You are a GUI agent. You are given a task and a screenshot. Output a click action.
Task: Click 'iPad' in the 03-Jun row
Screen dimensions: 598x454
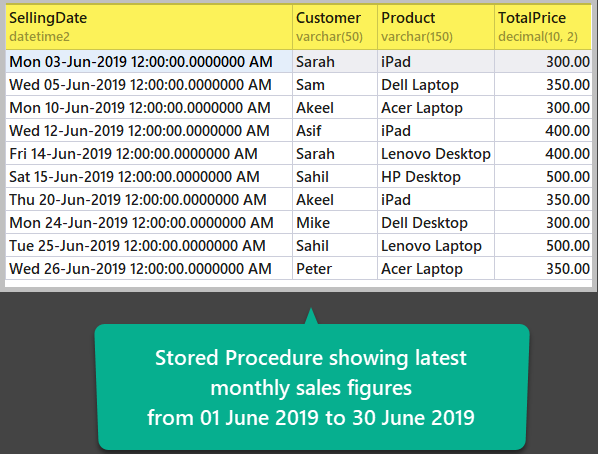436,61
